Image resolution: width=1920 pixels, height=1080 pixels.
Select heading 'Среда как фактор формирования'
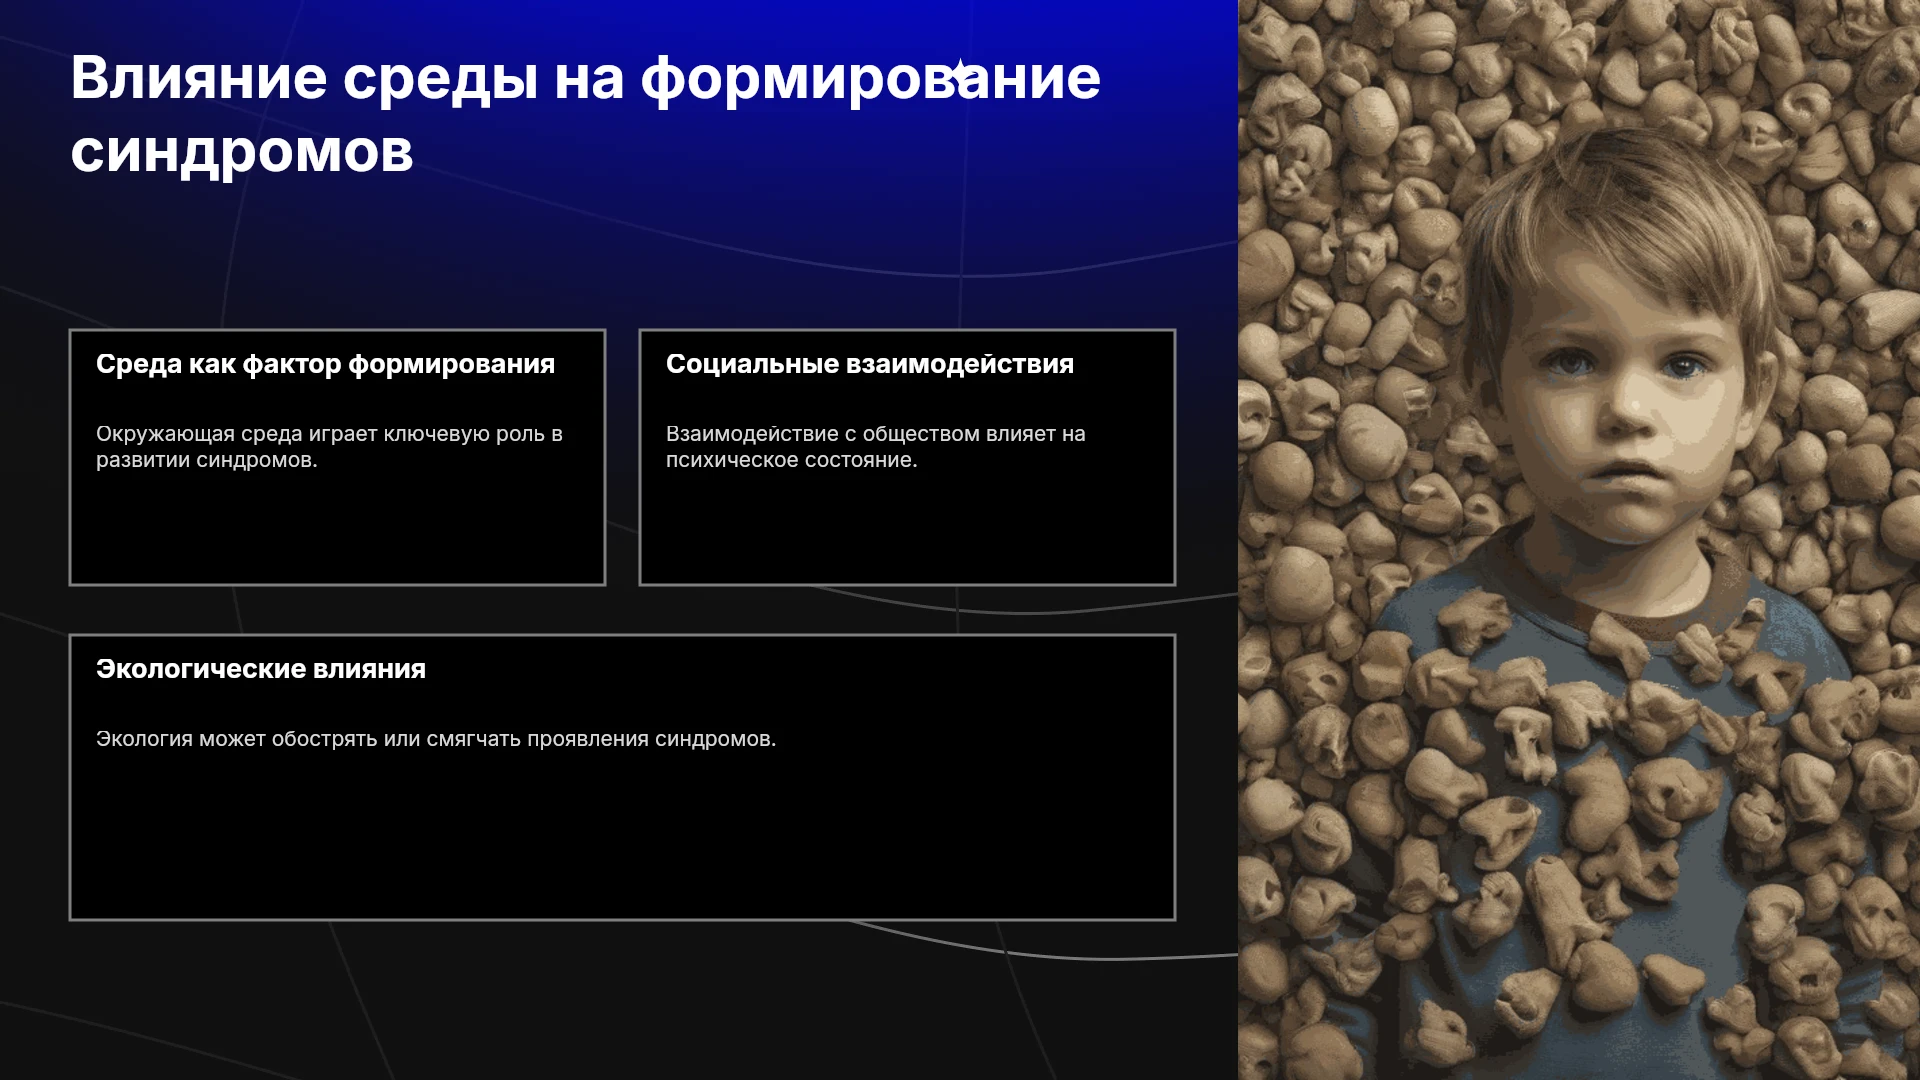(x=325, y=365)
